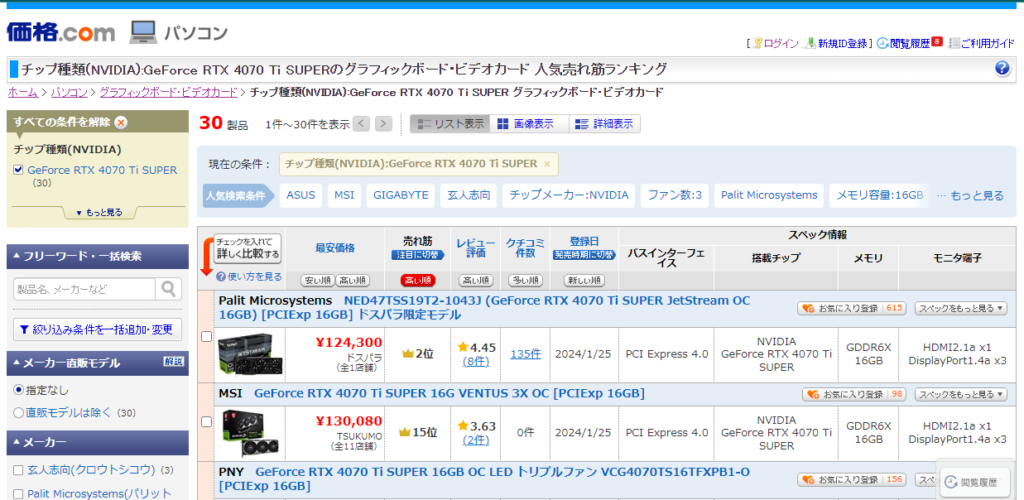Switch to リスト表示 view

450,124
